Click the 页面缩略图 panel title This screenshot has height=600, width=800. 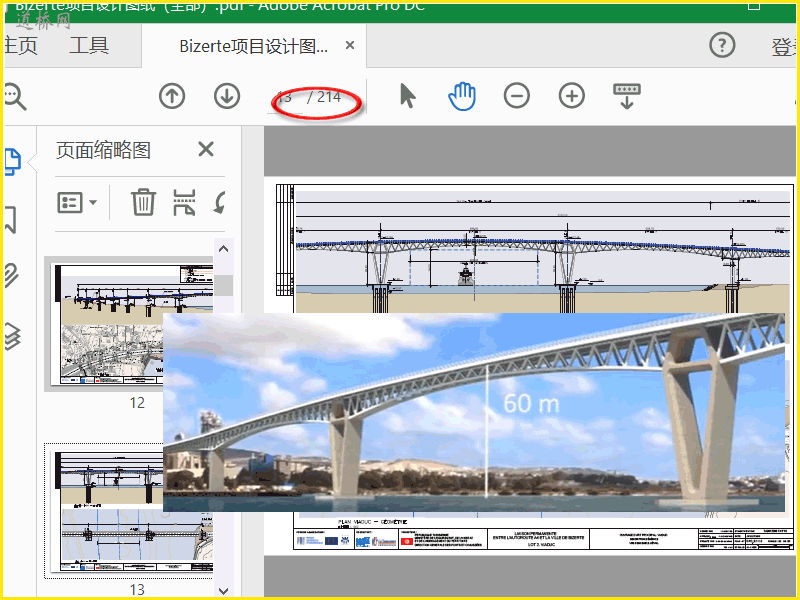click(103, 151)
